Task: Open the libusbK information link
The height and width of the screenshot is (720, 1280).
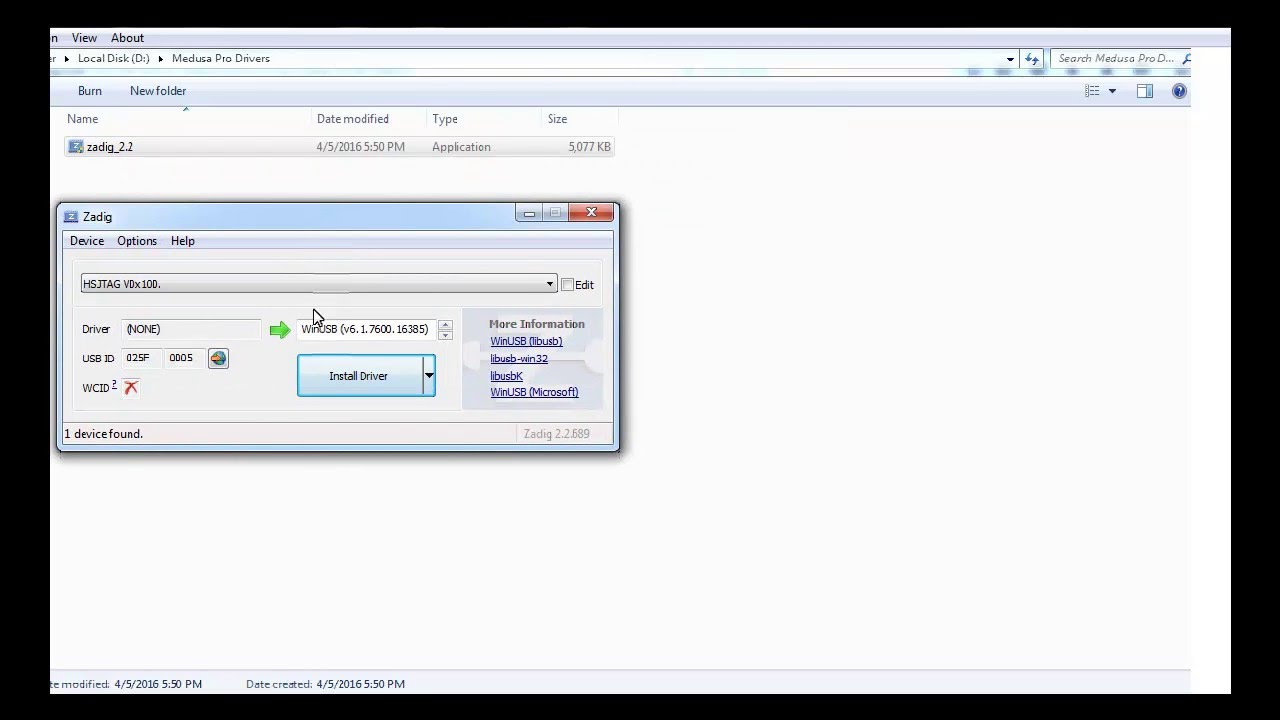Action: pyautogui.click(x=506, y=376)
